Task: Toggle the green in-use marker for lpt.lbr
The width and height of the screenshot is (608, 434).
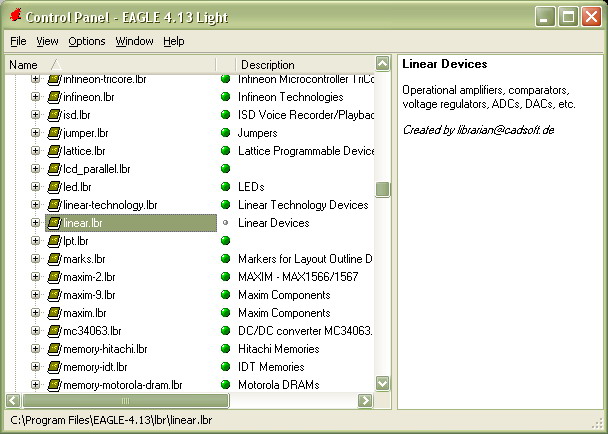Action: pyautogui.click(x=225, y=240)
